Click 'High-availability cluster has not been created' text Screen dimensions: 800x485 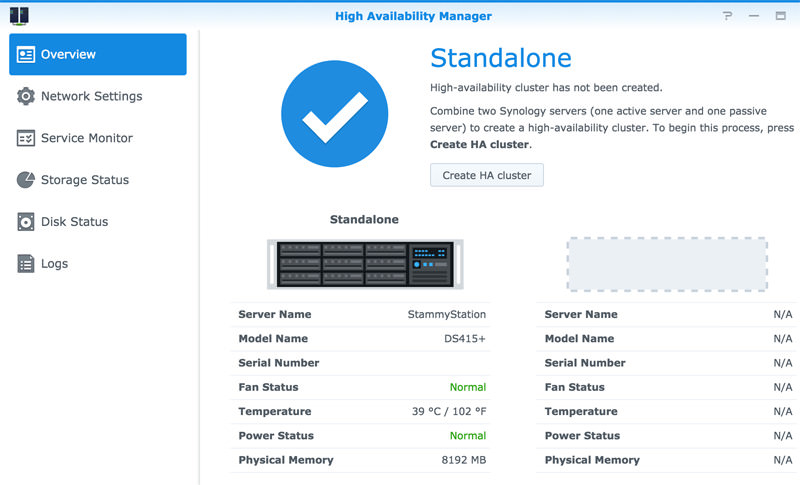click(546, 88)
